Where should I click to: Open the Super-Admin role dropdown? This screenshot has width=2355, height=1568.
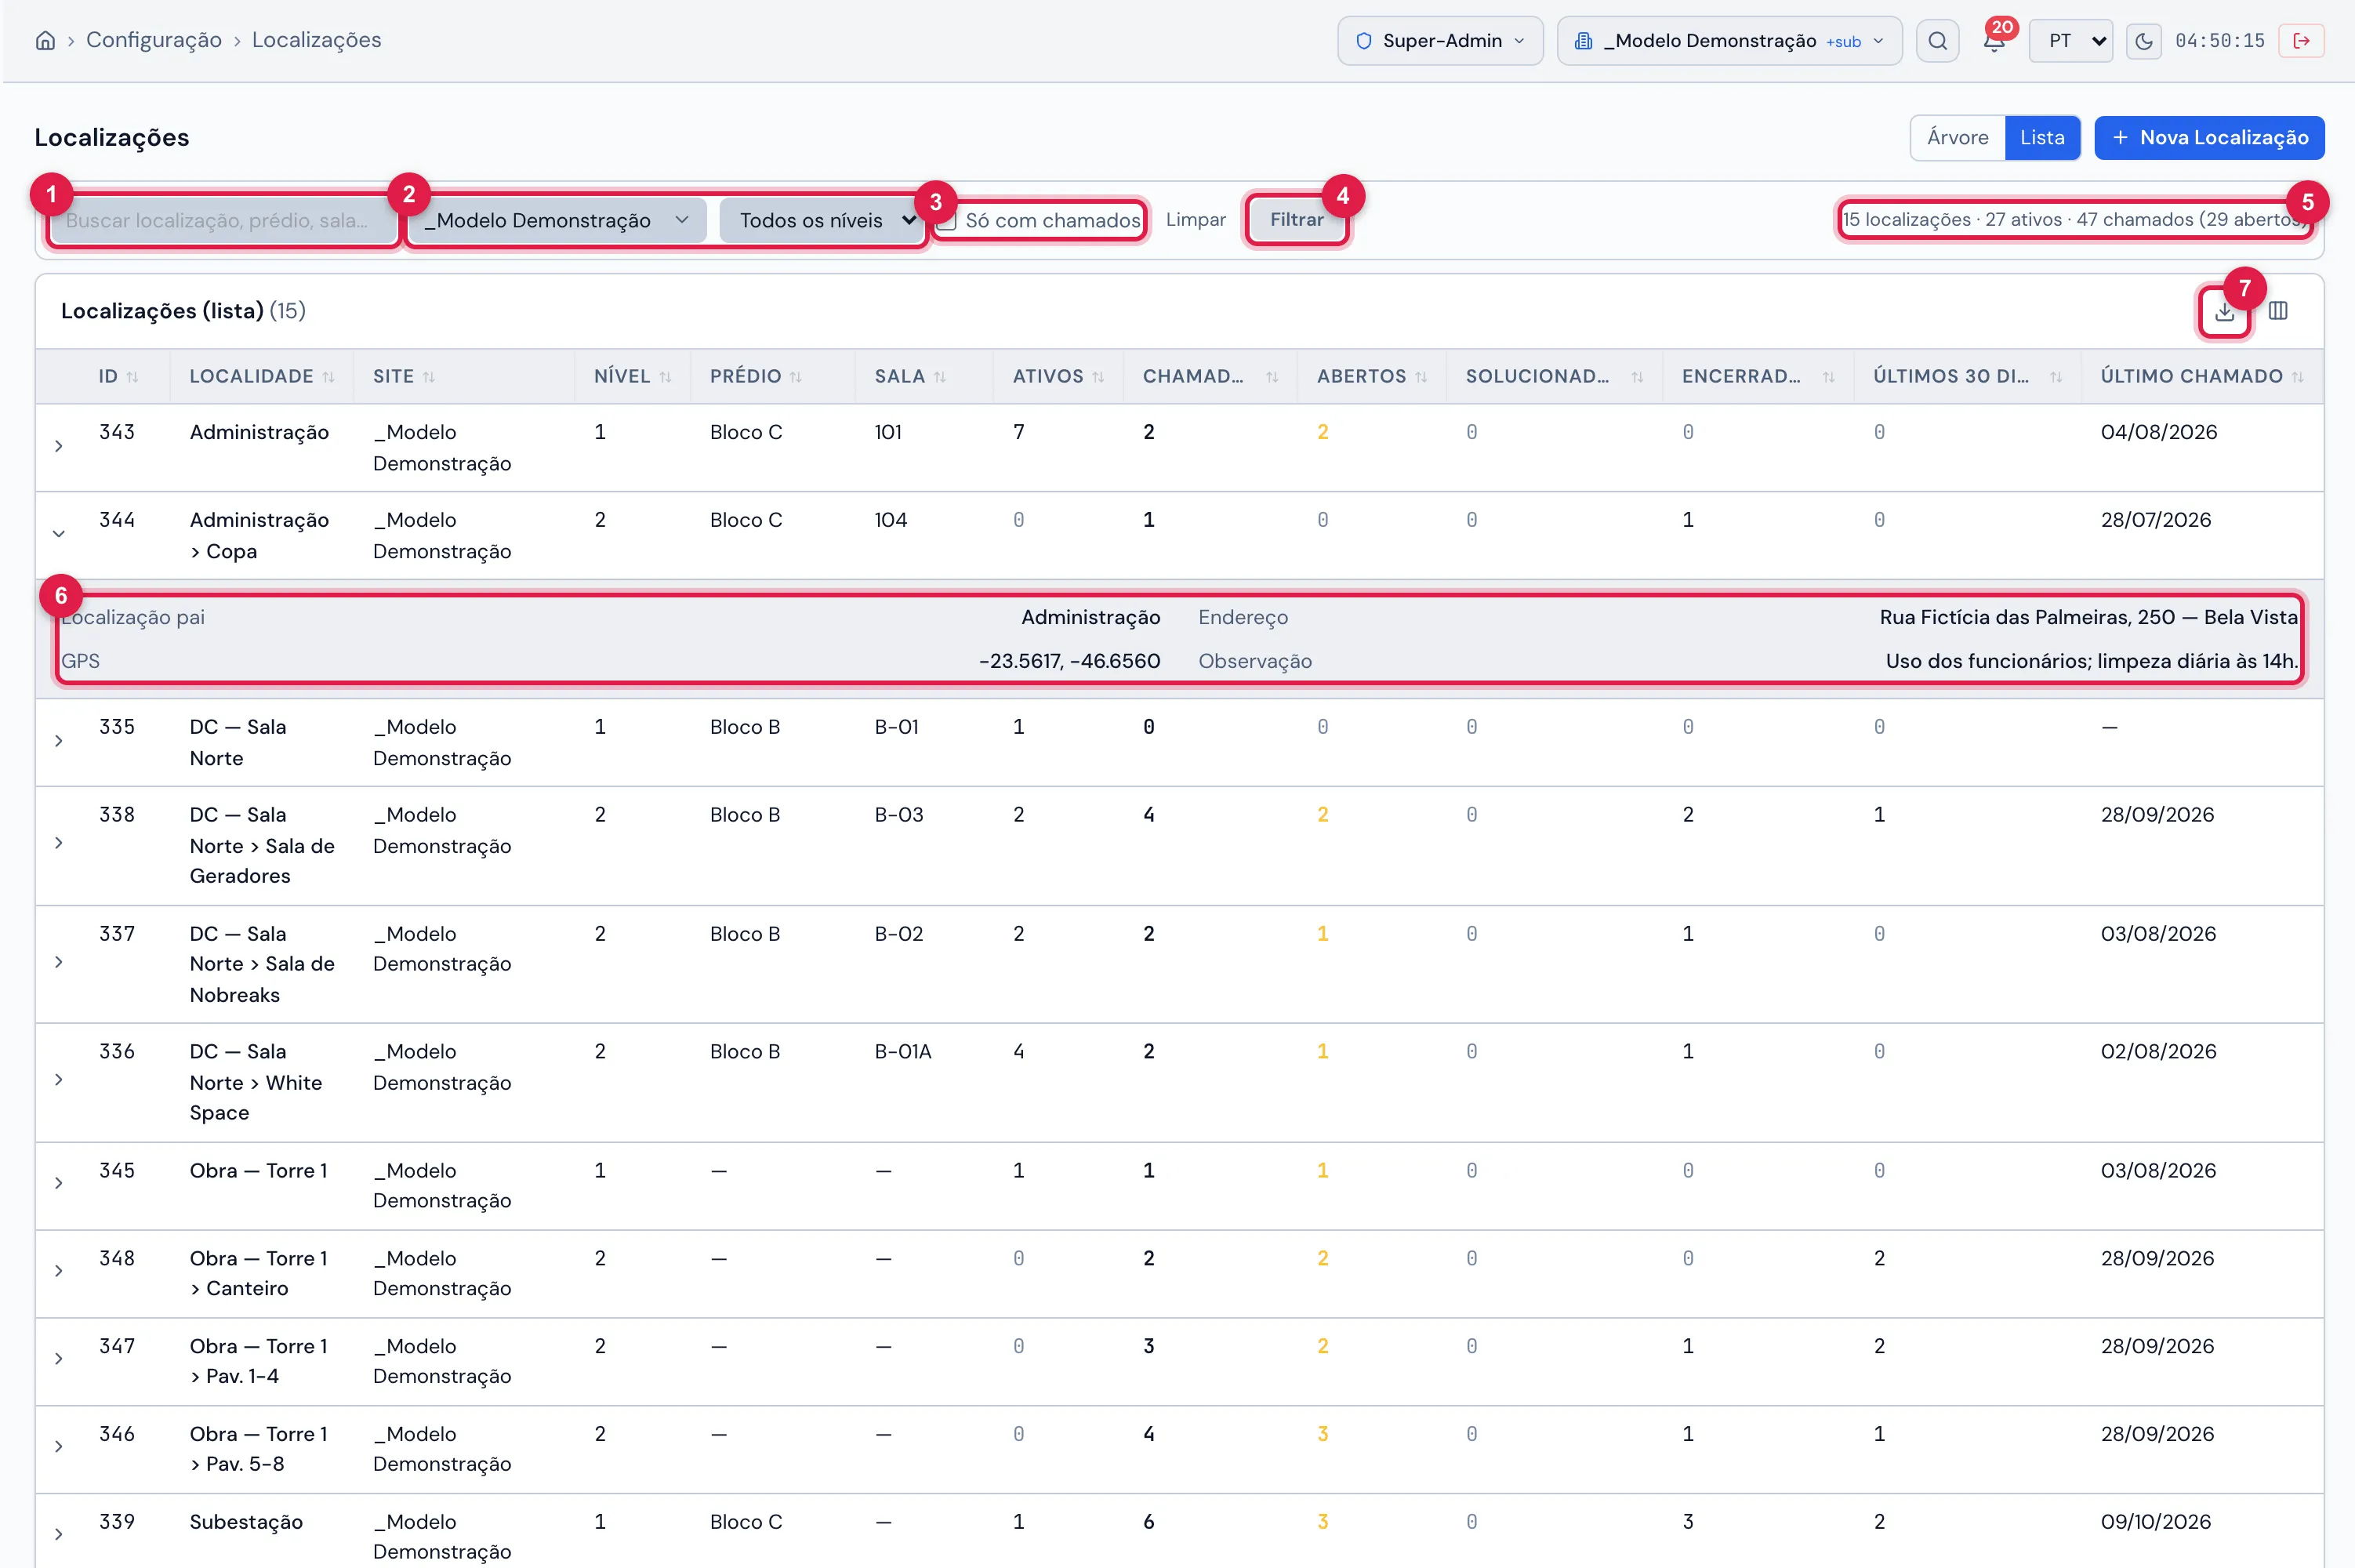pos(1440,41)
